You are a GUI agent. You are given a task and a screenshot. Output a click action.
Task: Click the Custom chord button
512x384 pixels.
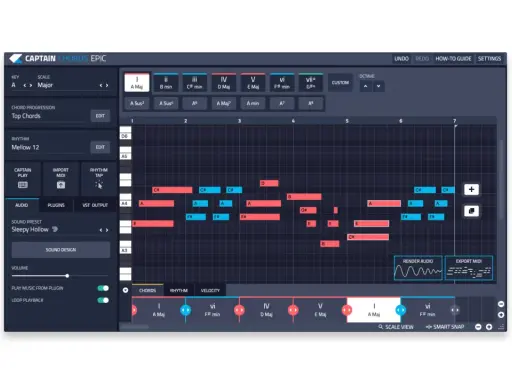[340, 83]
